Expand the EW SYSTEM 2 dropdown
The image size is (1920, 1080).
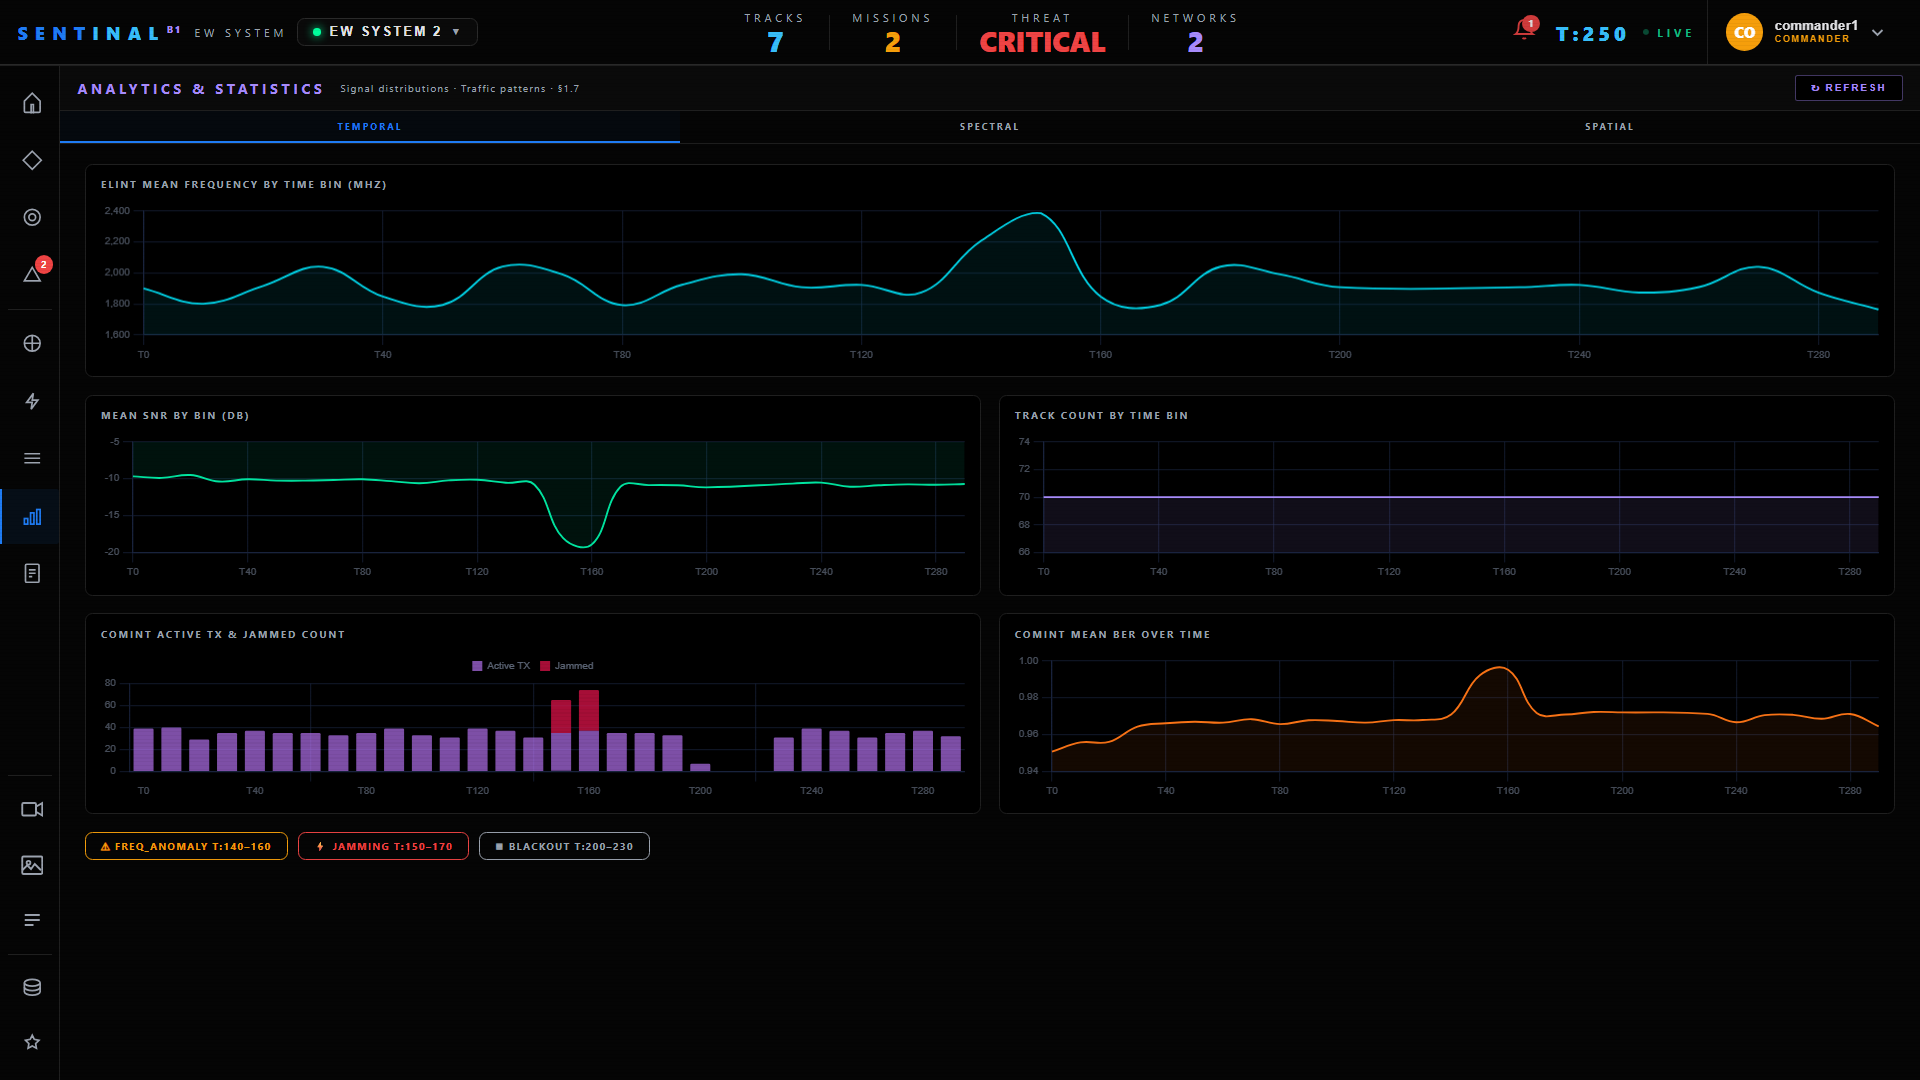[x=387, y=32]
